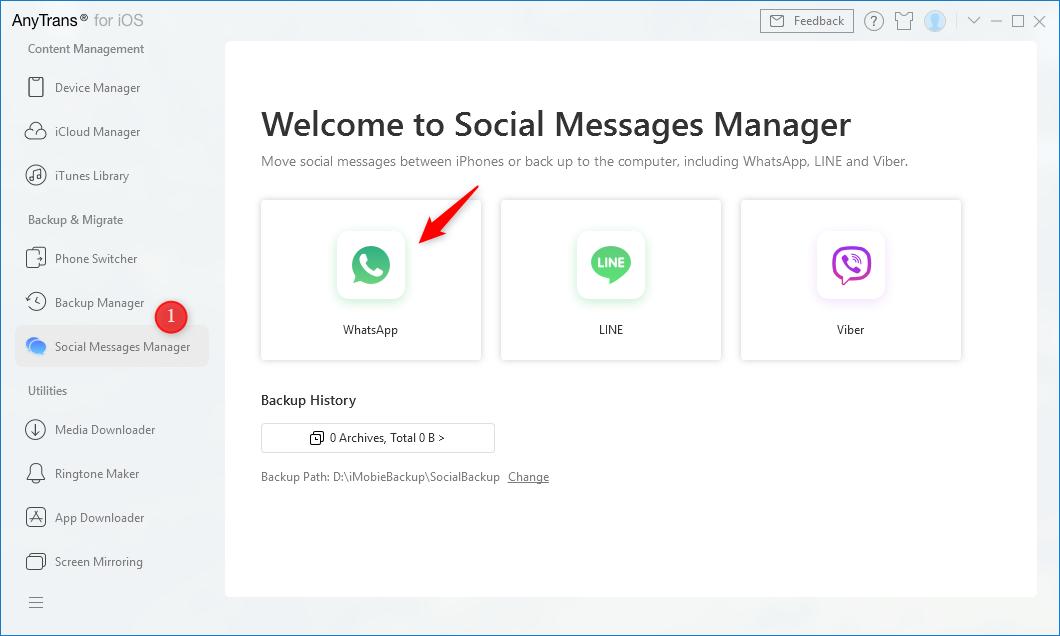Screen dimensions: 1060x636
Task: Click the Phone Switcher icon
Action: (36, 258)
